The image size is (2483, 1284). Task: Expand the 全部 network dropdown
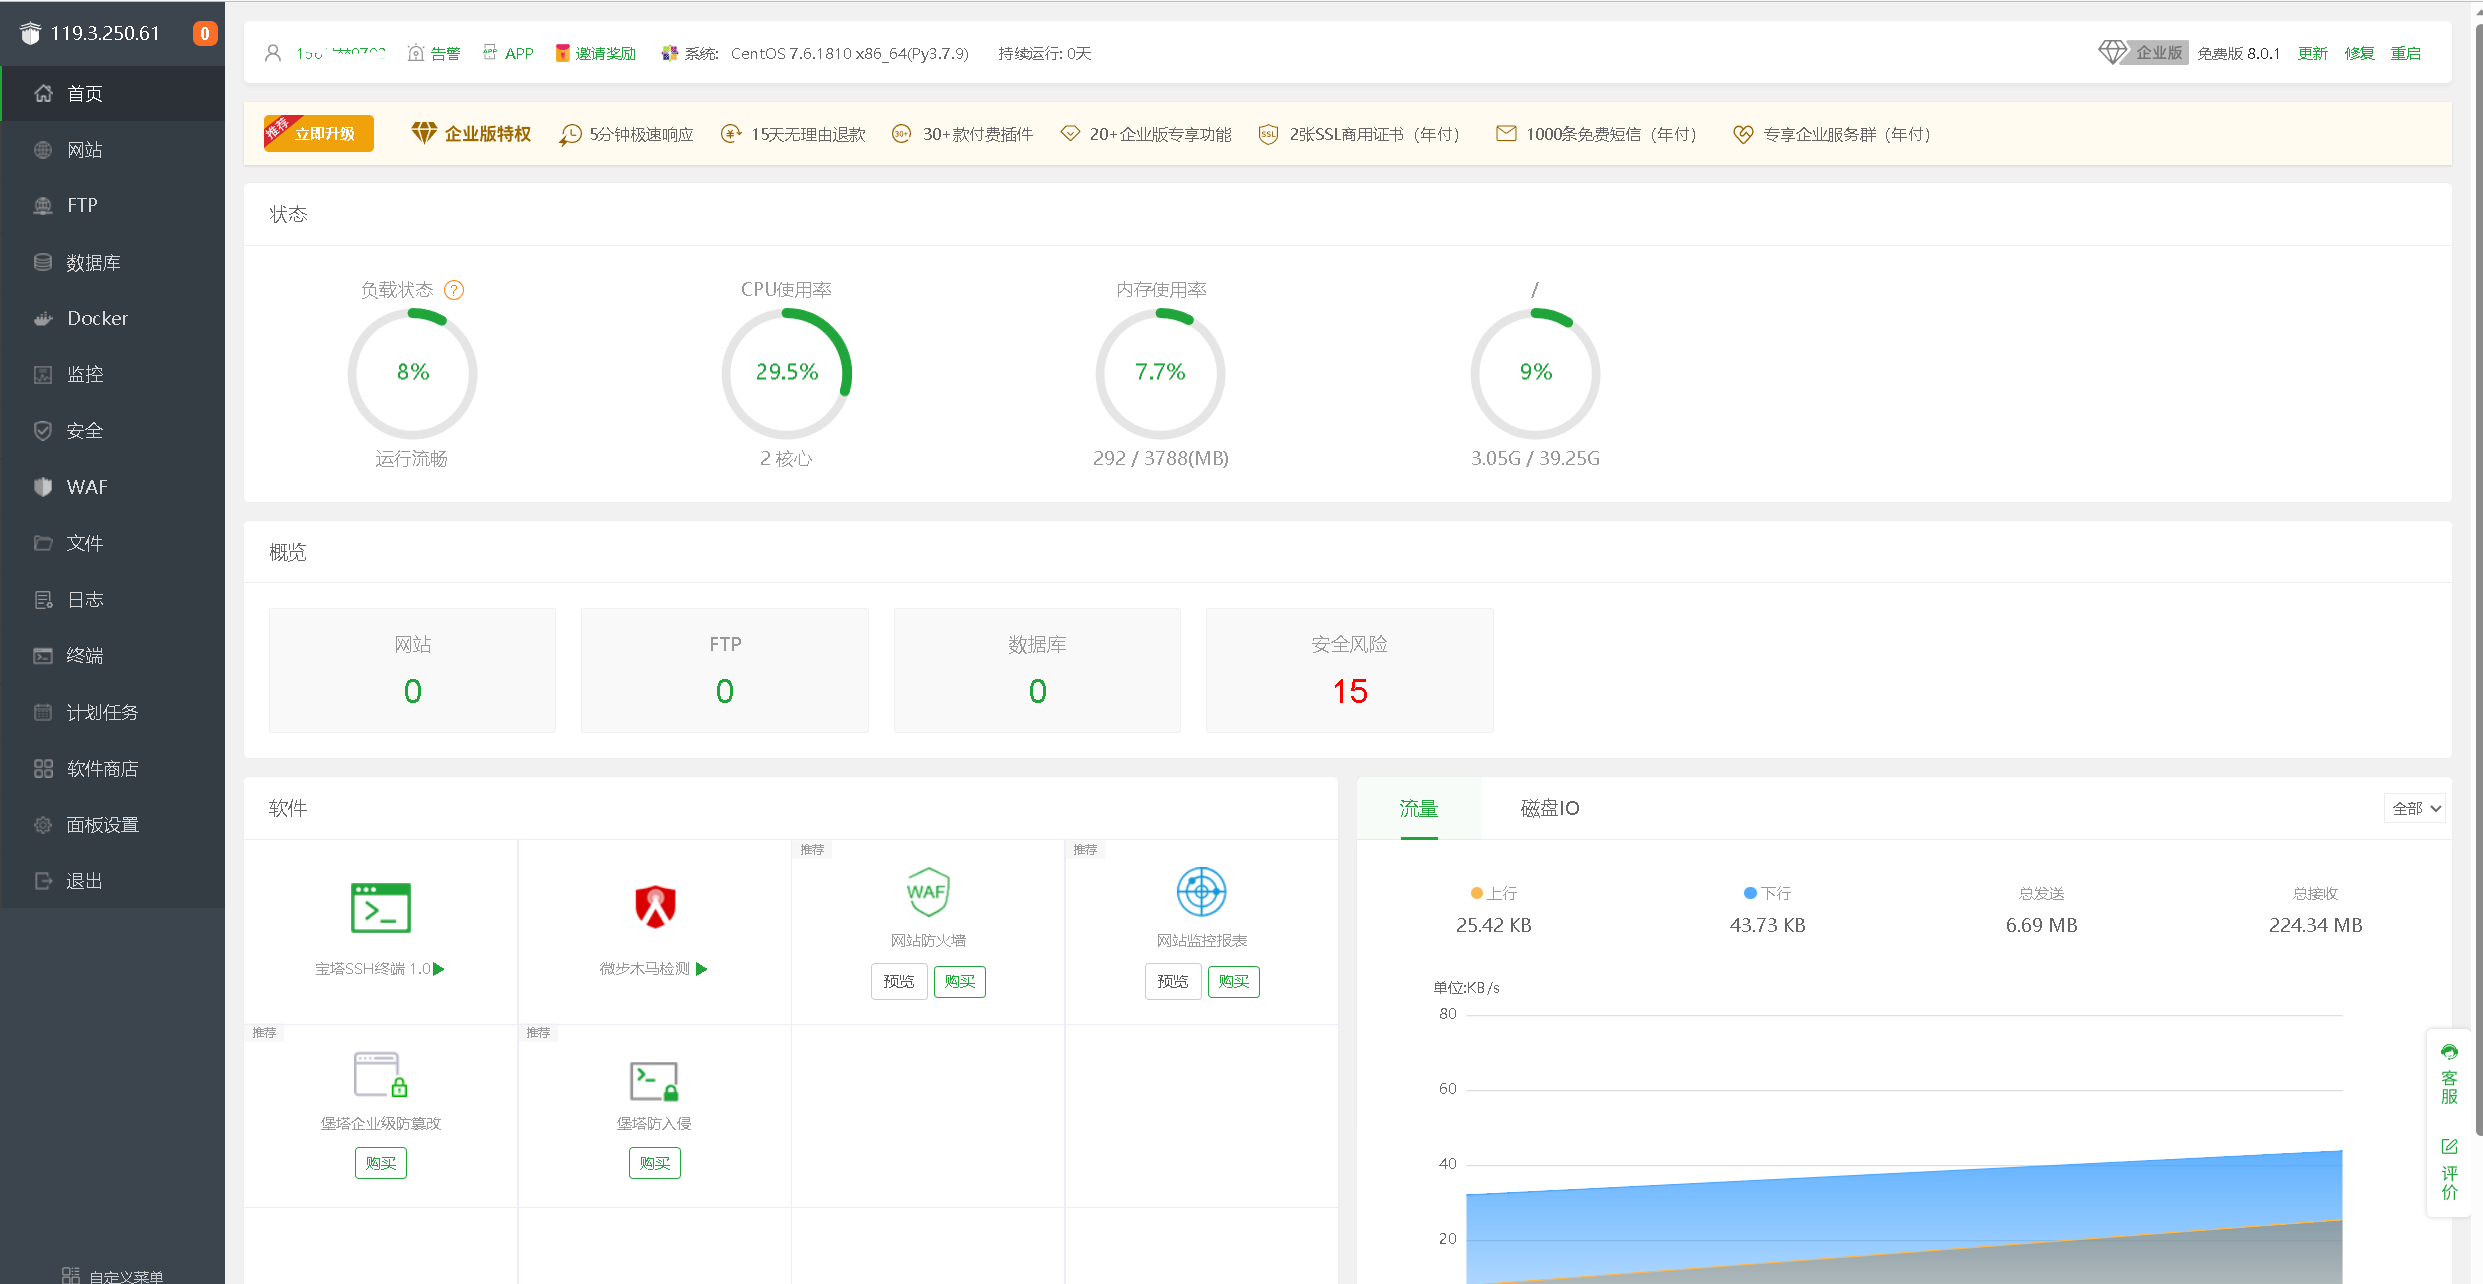[2415, 808]
